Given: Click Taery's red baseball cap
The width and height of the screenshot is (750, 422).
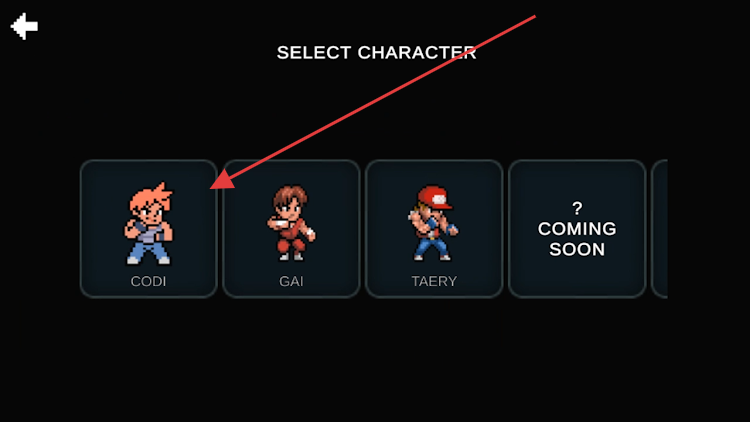Looking at the screenshot, I should coord(434,197).
